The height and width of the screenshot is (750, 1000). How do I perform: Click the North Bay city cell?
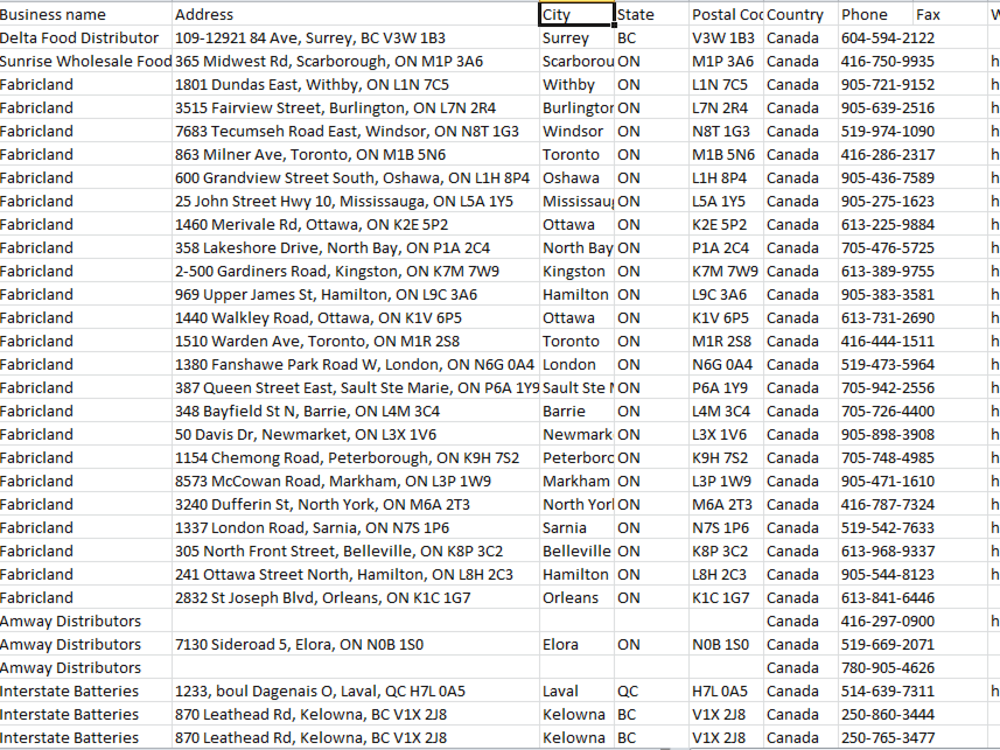pyautogui.click(x=577, y=247)
